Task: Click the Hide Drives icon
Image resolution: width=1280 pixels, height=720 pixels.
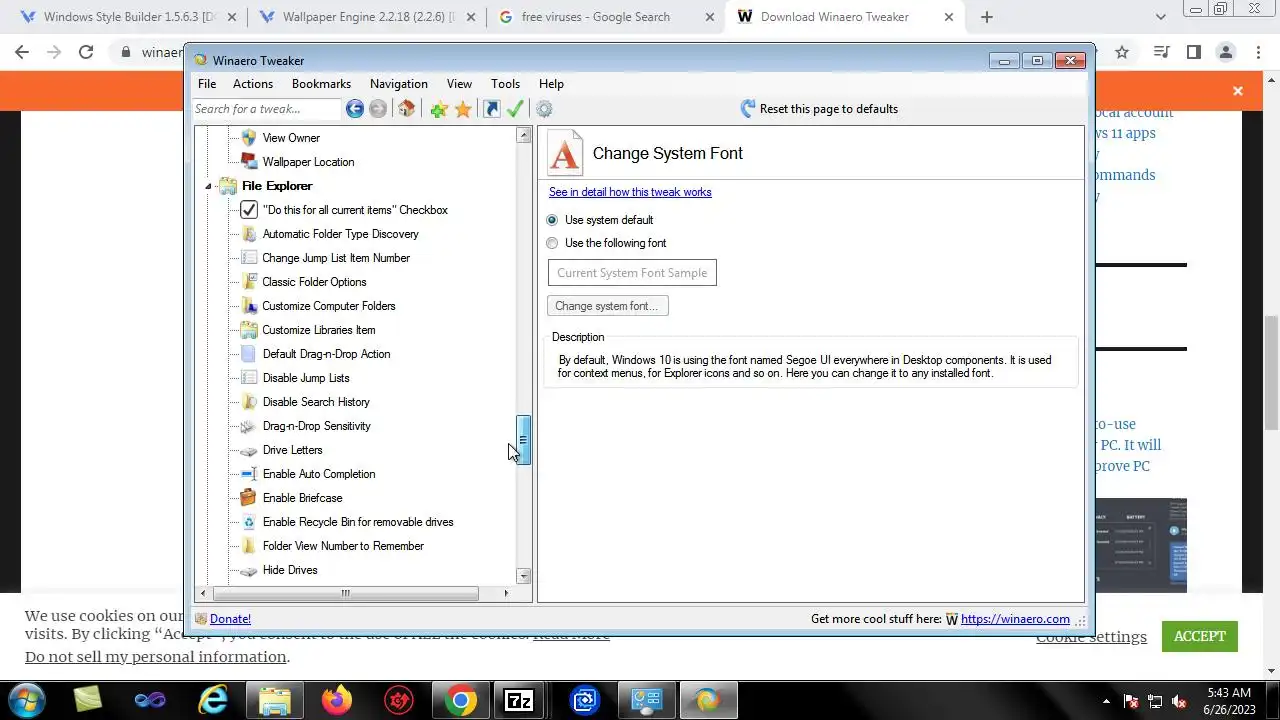Action: pyautogui.click(x=249, y=570)
